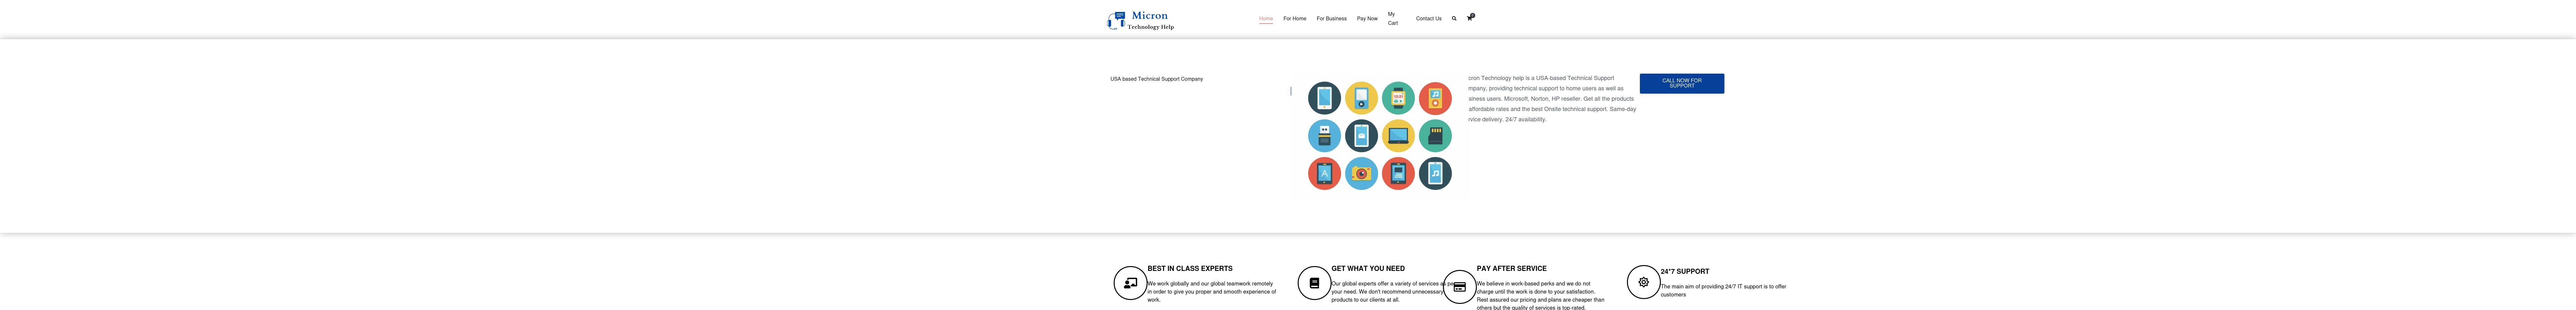Click the camera icon on blue circle
Image resolution: width=2576 pixels, height=310 pixels.
1361,173
